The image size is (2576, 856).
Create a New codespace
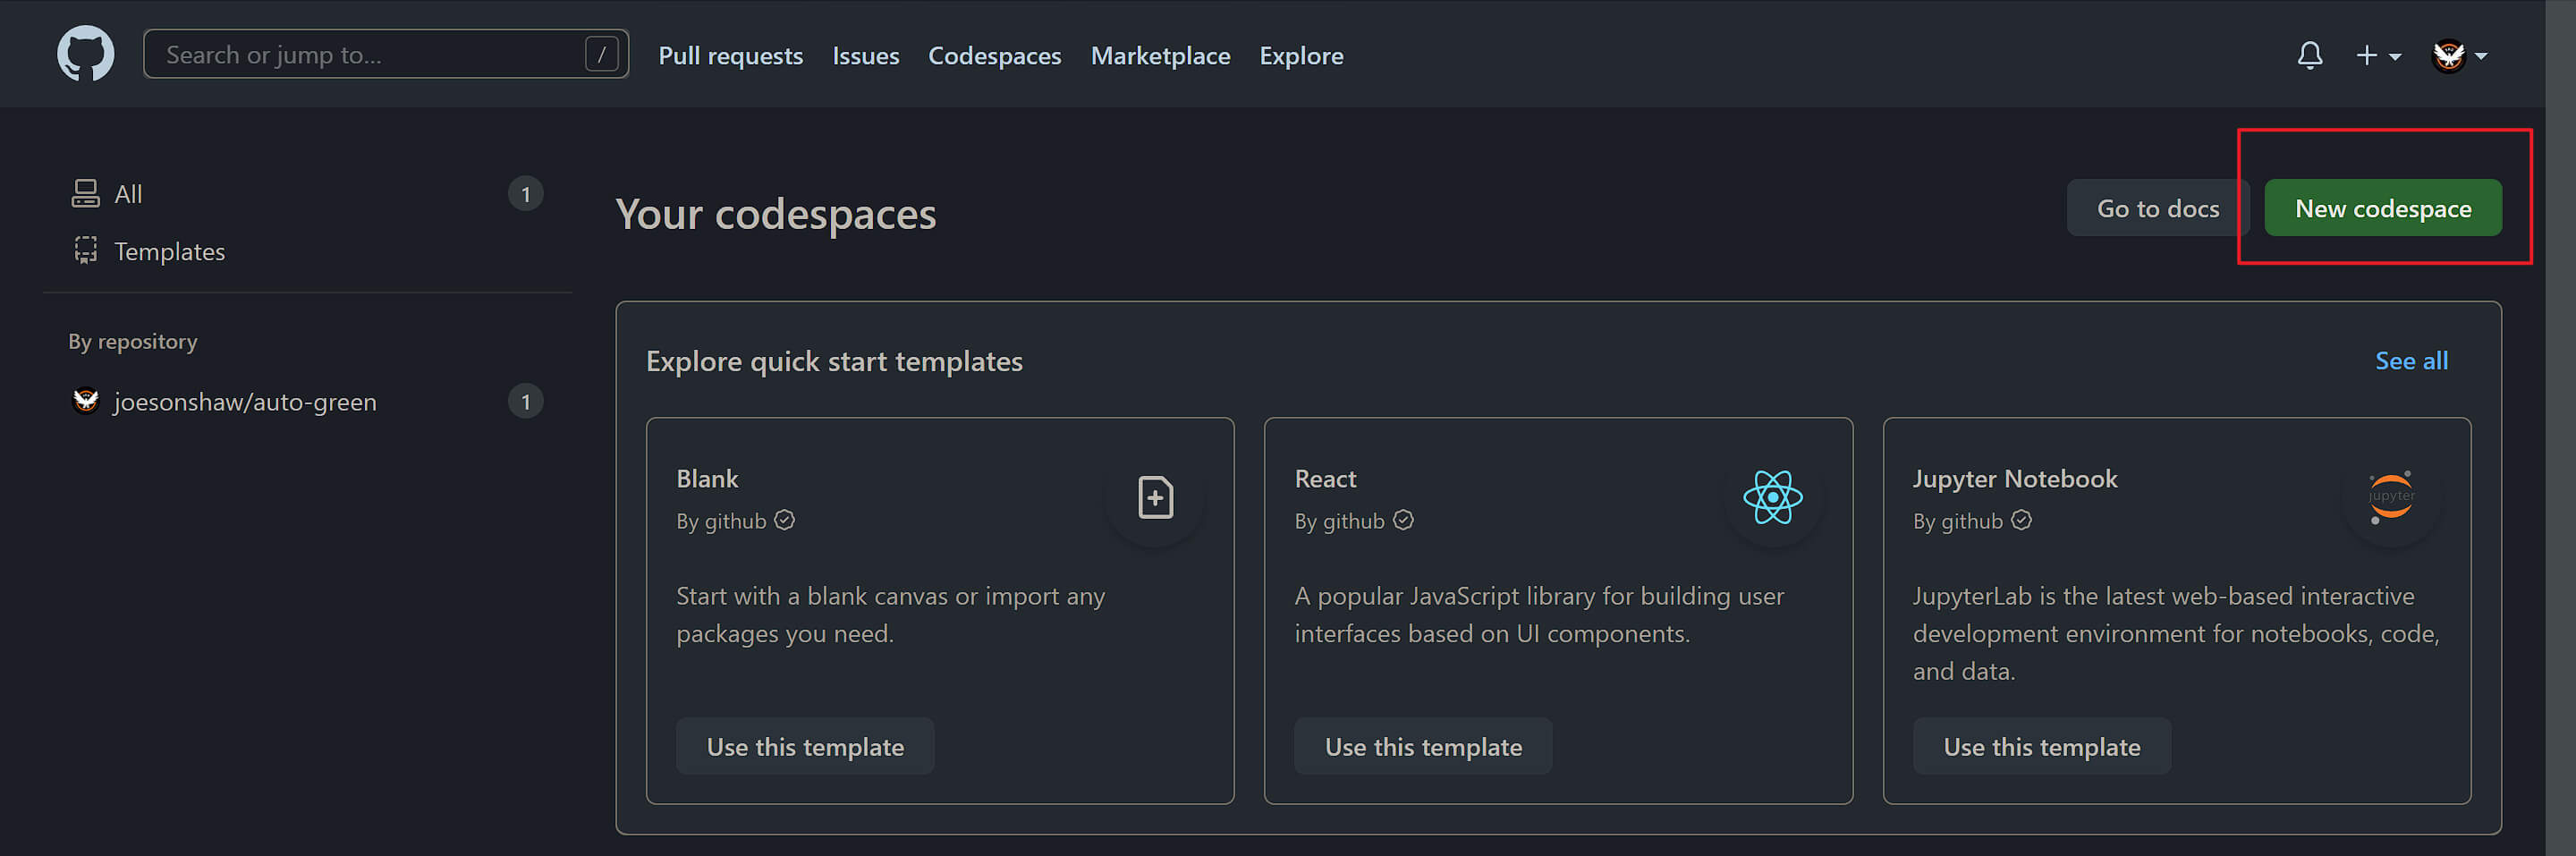pos(2382,208)
